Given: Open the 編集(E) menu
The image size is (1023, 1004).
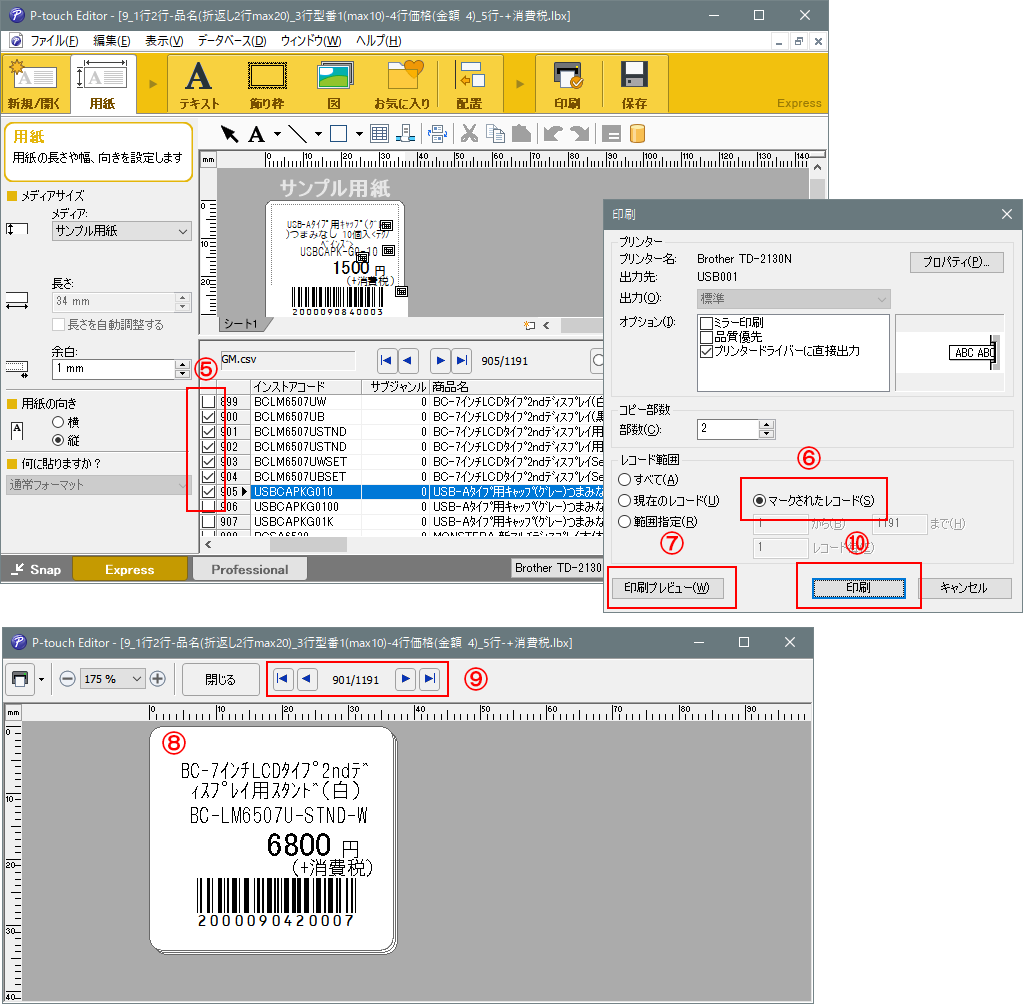Looking at the screenshot, I should pos(112,41).
